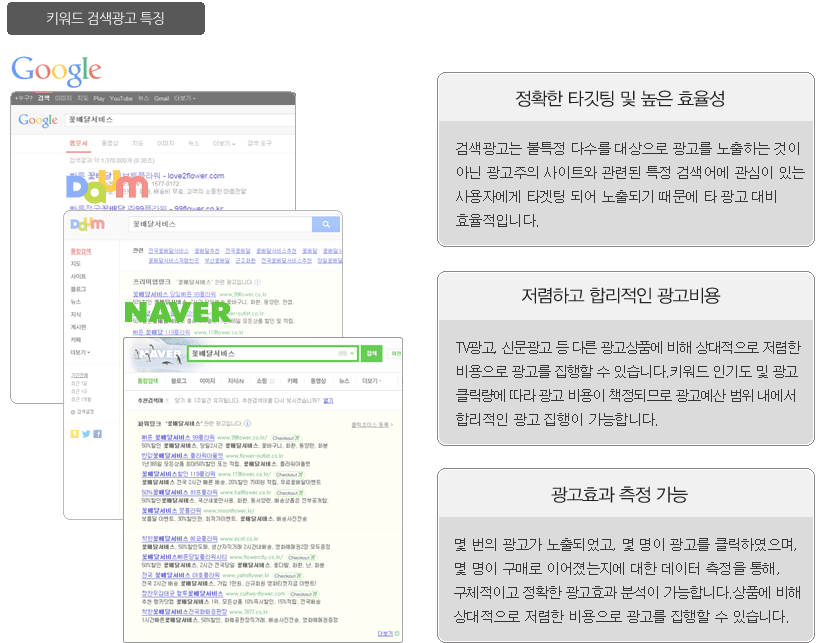Select 사이트 in Daum sidebar
Screen dimensions: 820x643
(78, 277)
